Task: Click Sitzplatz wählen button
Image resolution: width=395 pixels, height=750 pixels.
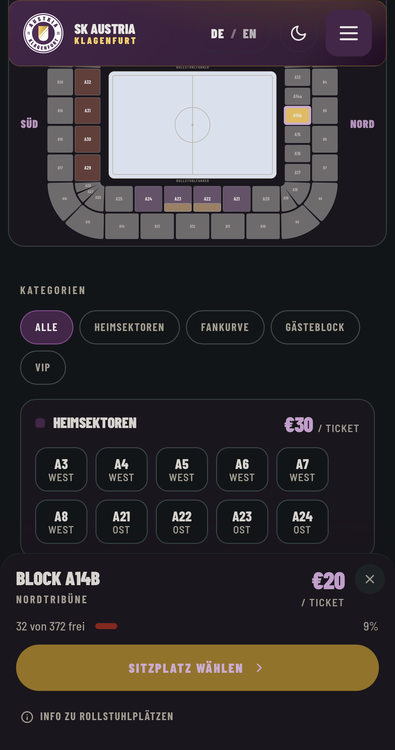Action: (198, 668)
